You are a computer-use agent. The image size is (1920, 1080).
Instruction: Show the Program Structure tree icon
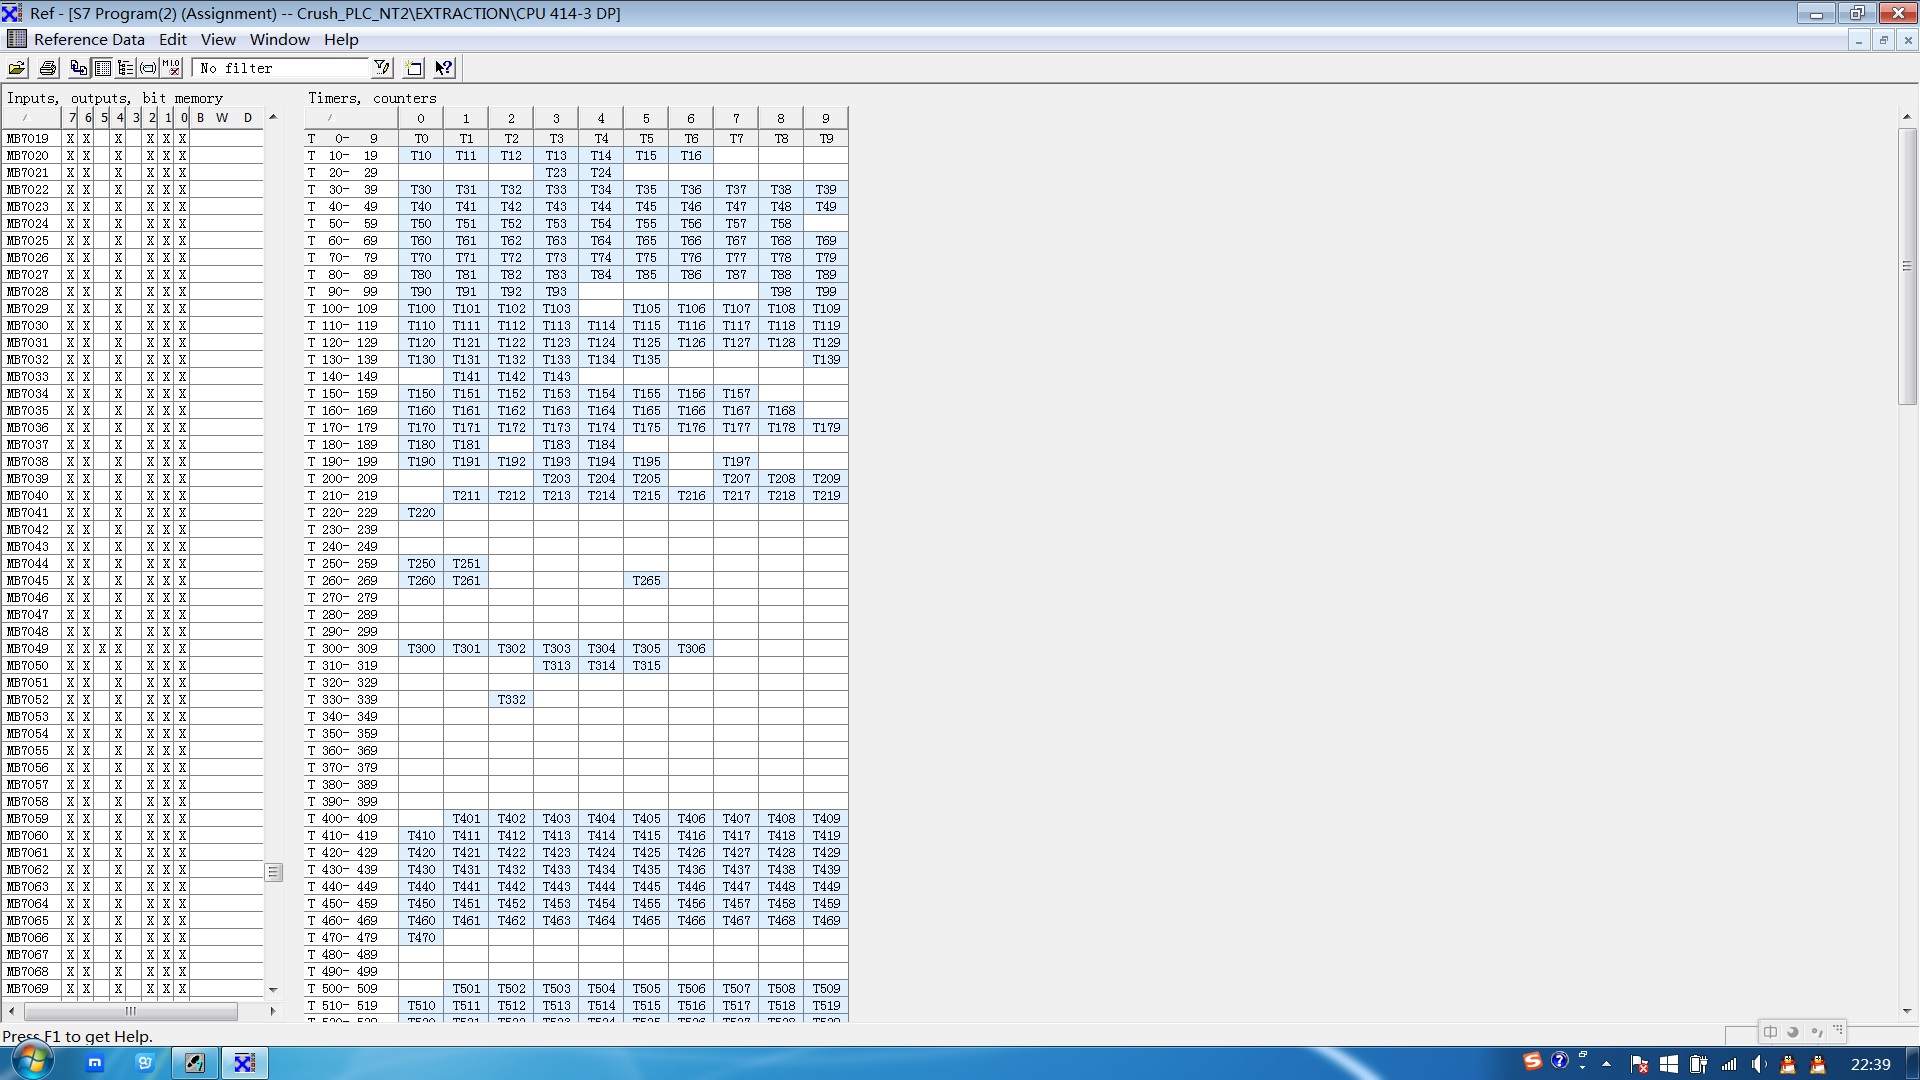[125, 68]
